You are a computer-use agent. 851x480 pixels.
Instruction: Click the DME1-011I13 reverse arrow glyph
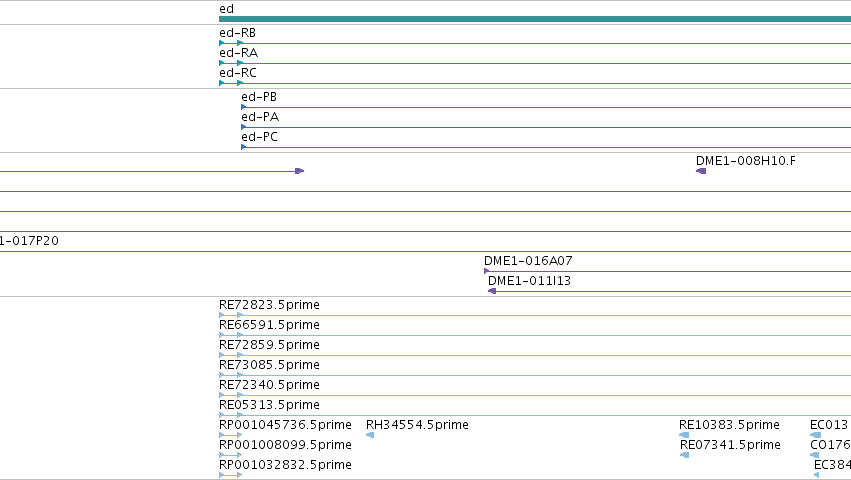(492, 291)
